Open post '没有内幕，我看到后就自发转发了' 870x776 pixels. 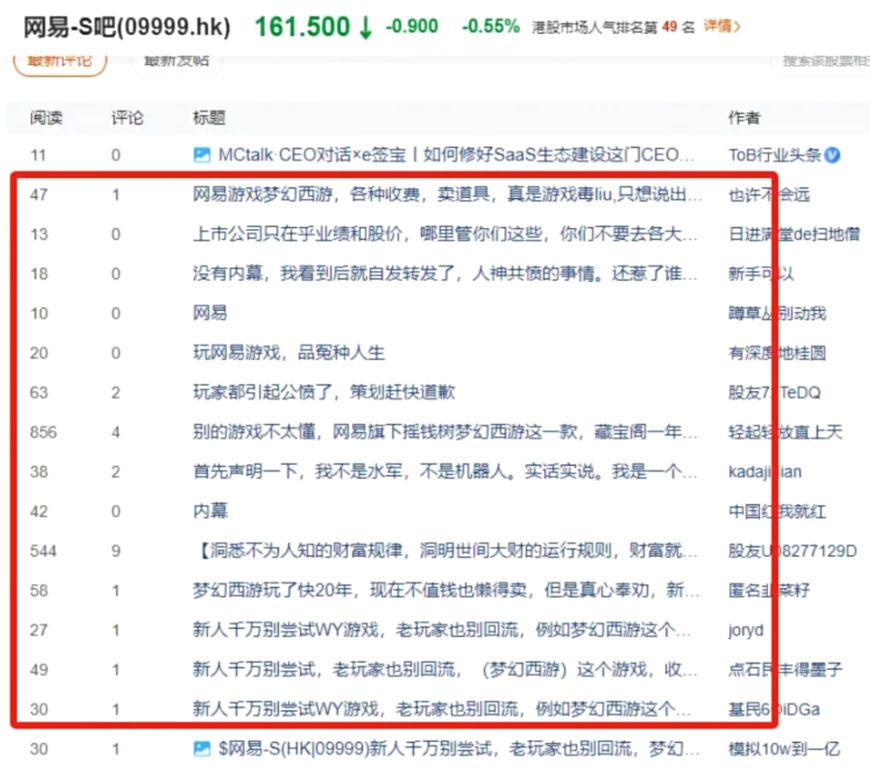click(x=445, y=273)
